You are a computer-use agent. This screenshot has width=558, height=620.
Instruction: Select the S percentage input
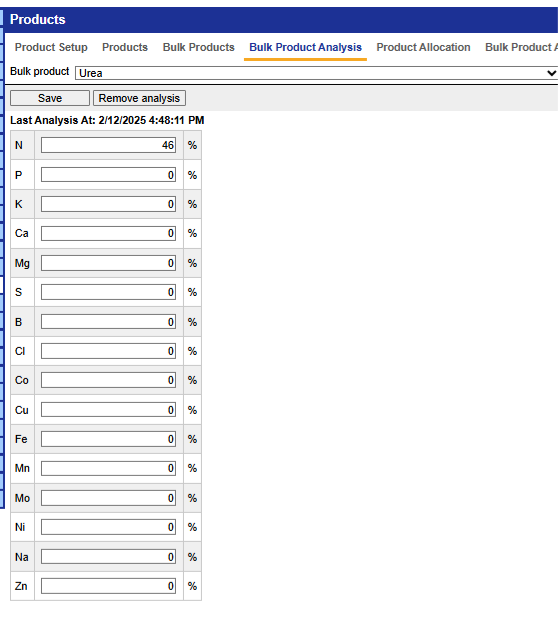click(x=108, y=292)
